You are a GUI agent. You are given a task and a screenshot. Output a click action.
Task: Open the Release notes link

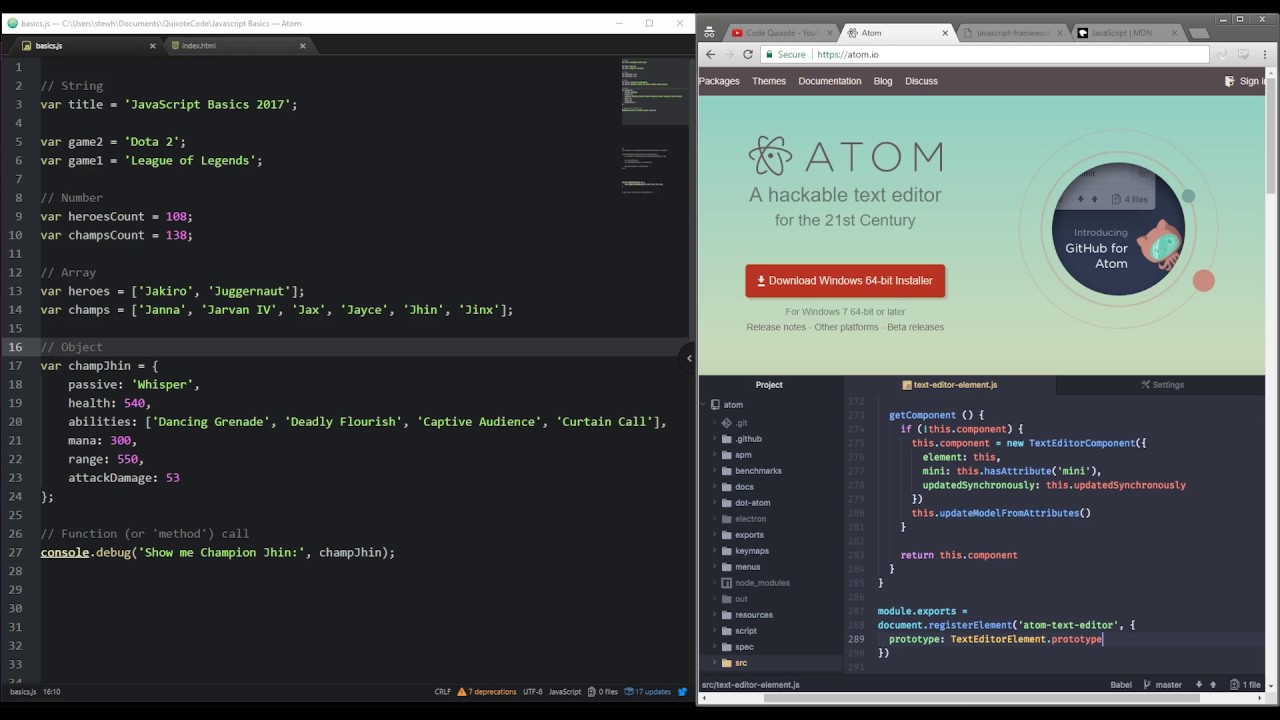pos(776,327)
